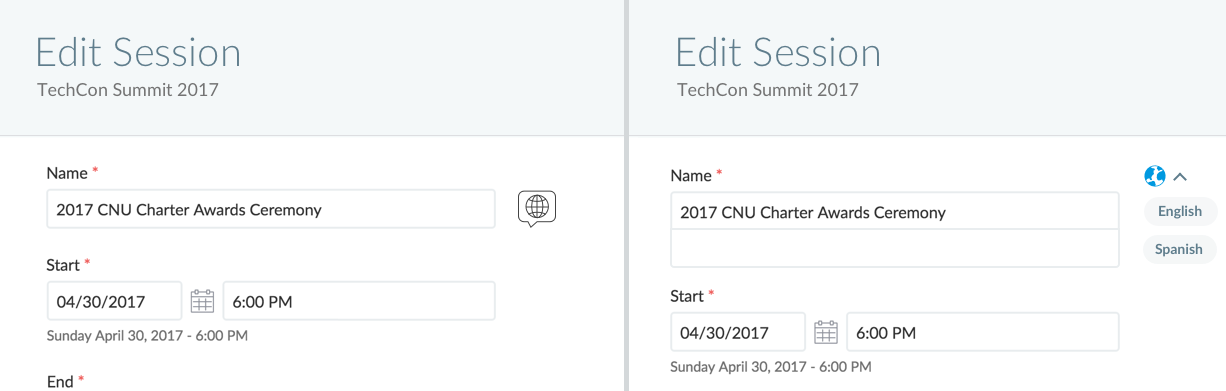Click the TechCon Summit 2017 subtitle in the right panel
Viewport: 1226px width, 391px height.
coord(768,90)
